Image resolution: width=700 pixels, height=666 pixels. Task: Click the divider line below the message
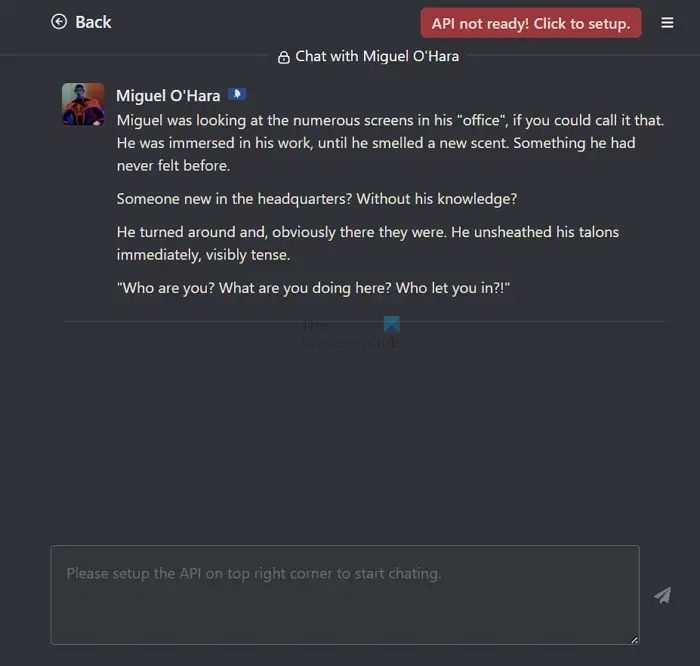(x=364, y=321)
